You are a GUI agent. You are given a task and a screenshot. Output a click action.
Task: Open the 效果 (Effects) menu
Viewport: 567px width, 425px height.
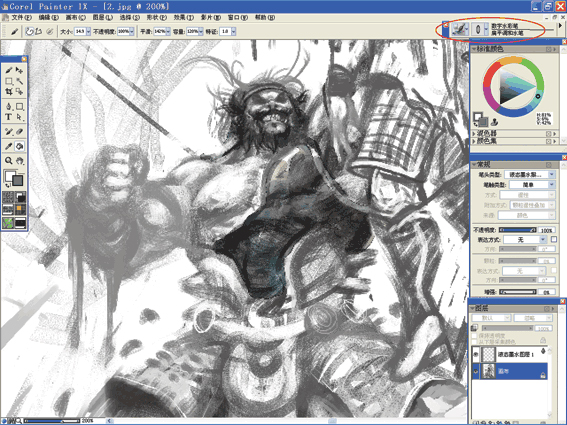(x=183, y=17)
